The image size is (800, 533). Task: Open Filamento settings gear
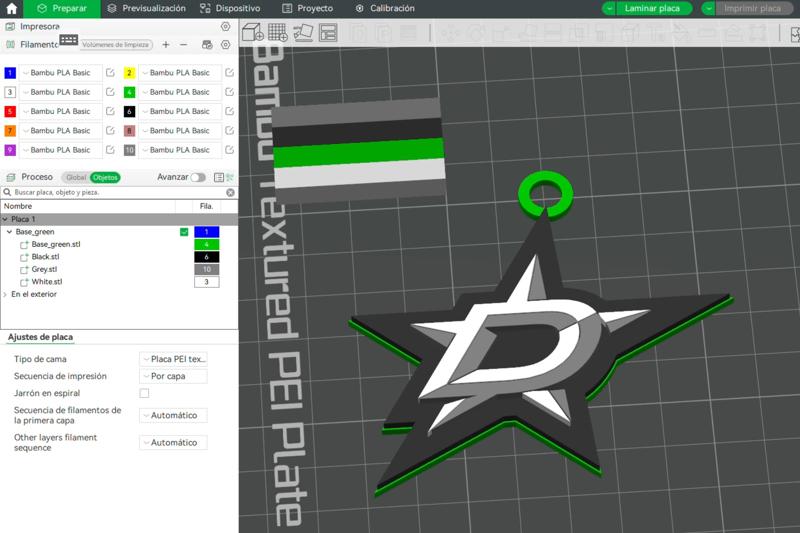(226, 45)
